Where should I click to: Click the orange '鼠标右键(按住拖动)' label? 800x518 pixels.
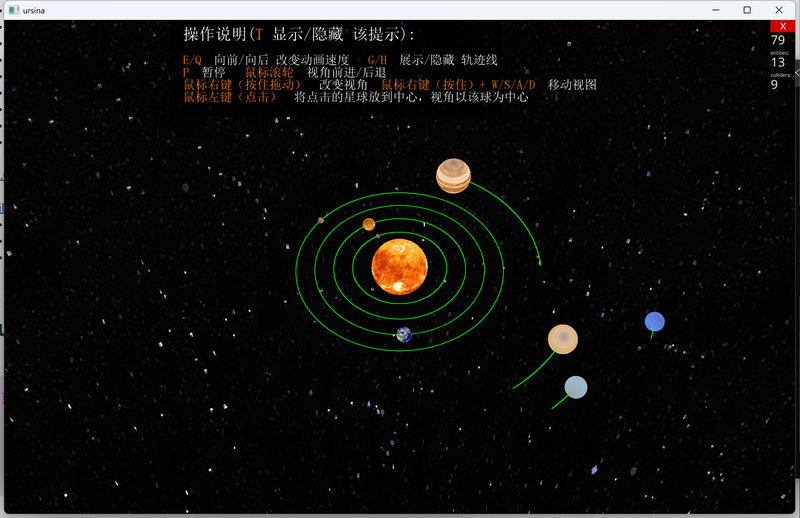tap(242, 85)
